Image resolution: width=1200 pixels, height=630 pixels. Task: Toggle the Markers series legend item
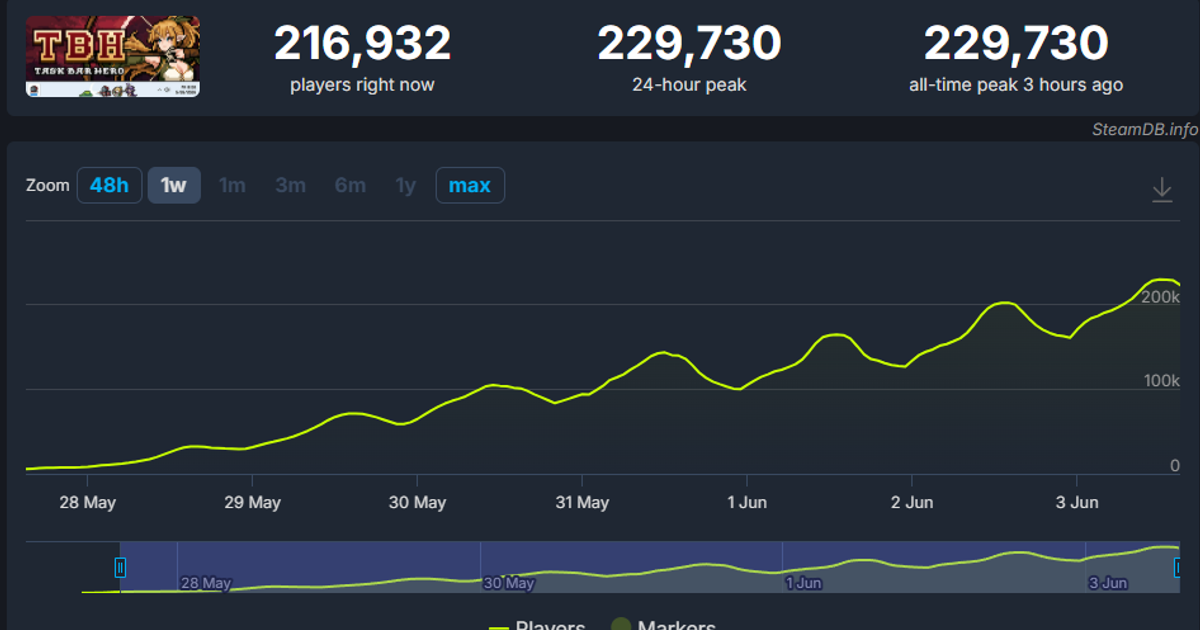[x=663, y=627]
